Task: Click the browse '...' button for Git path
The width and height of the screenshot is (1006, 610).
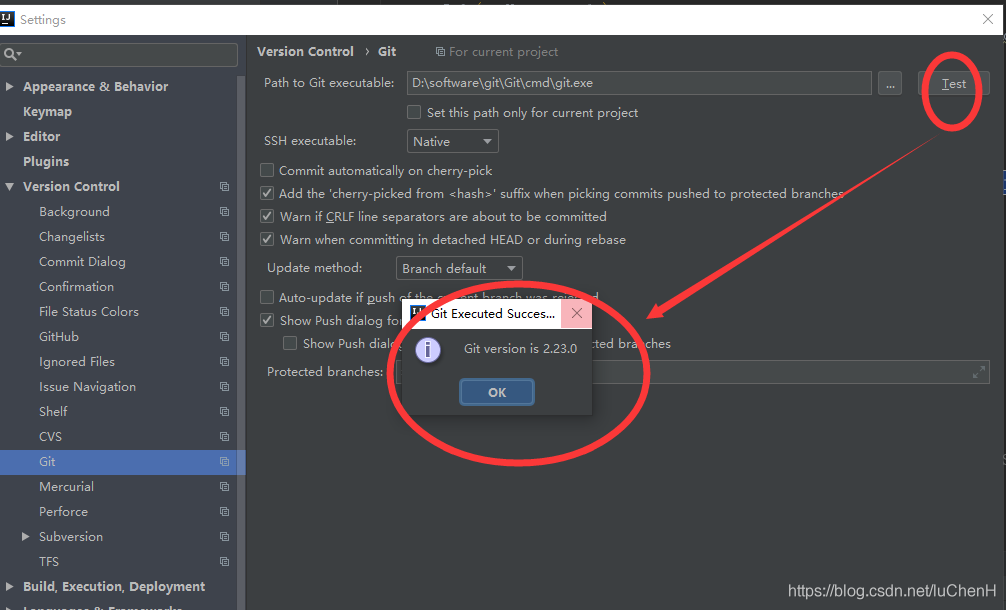Action: tap(890, 83)
